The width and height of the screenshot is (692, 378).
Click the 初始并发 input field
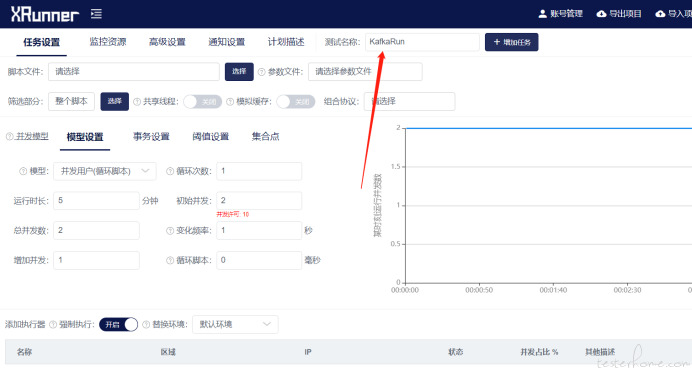coord(259,201)
